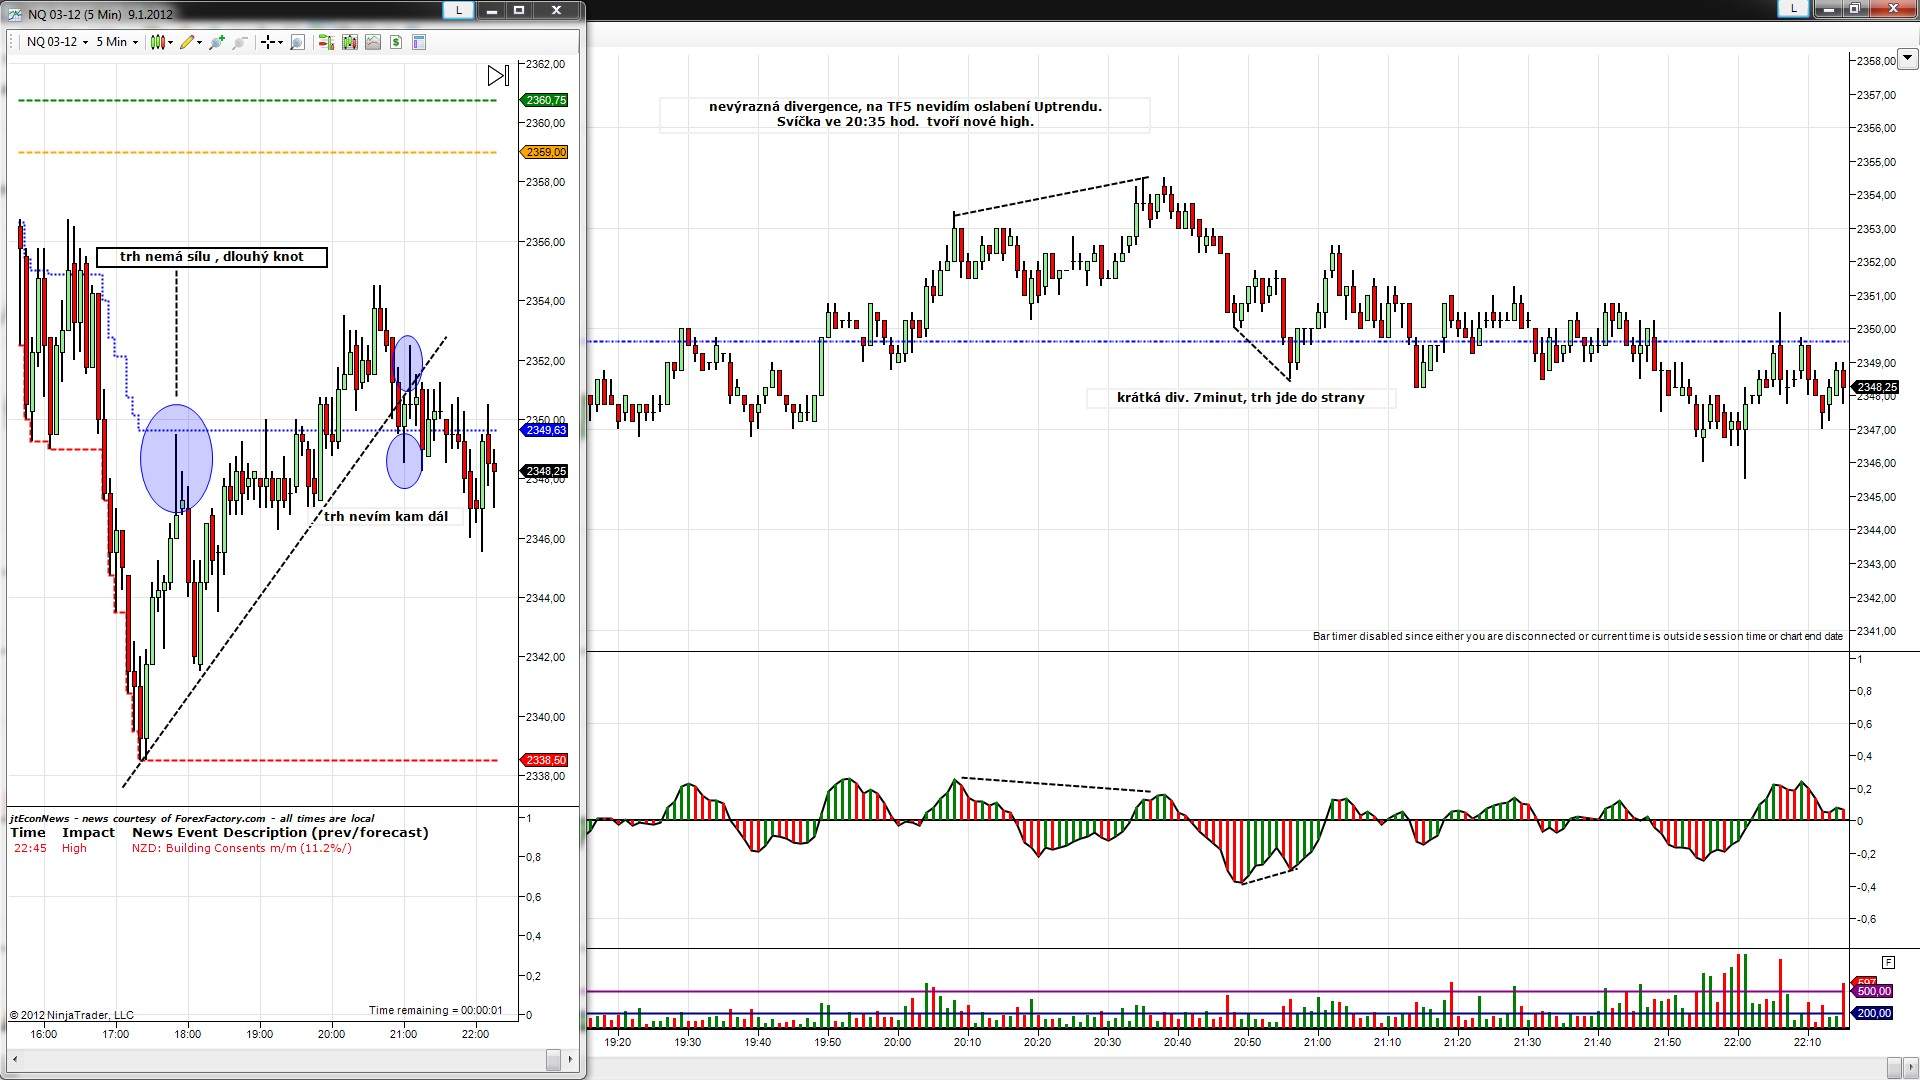Open the crosshair cursor type dropdown arrow

tap(281, 42)
